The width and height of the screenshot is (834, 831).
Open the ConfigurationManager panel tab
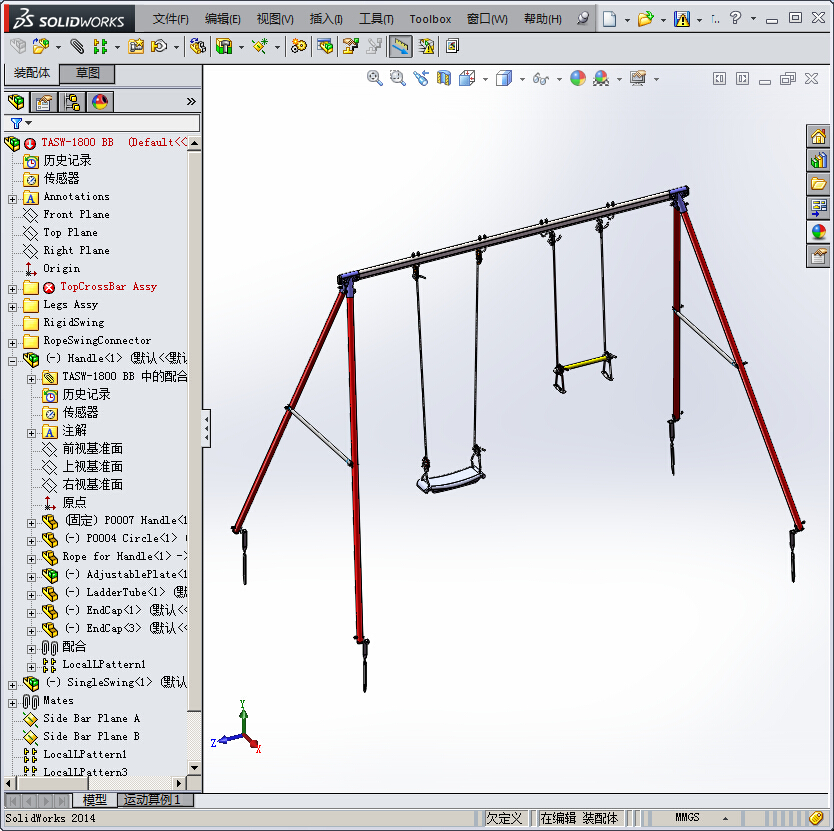(x=72, y=101)
